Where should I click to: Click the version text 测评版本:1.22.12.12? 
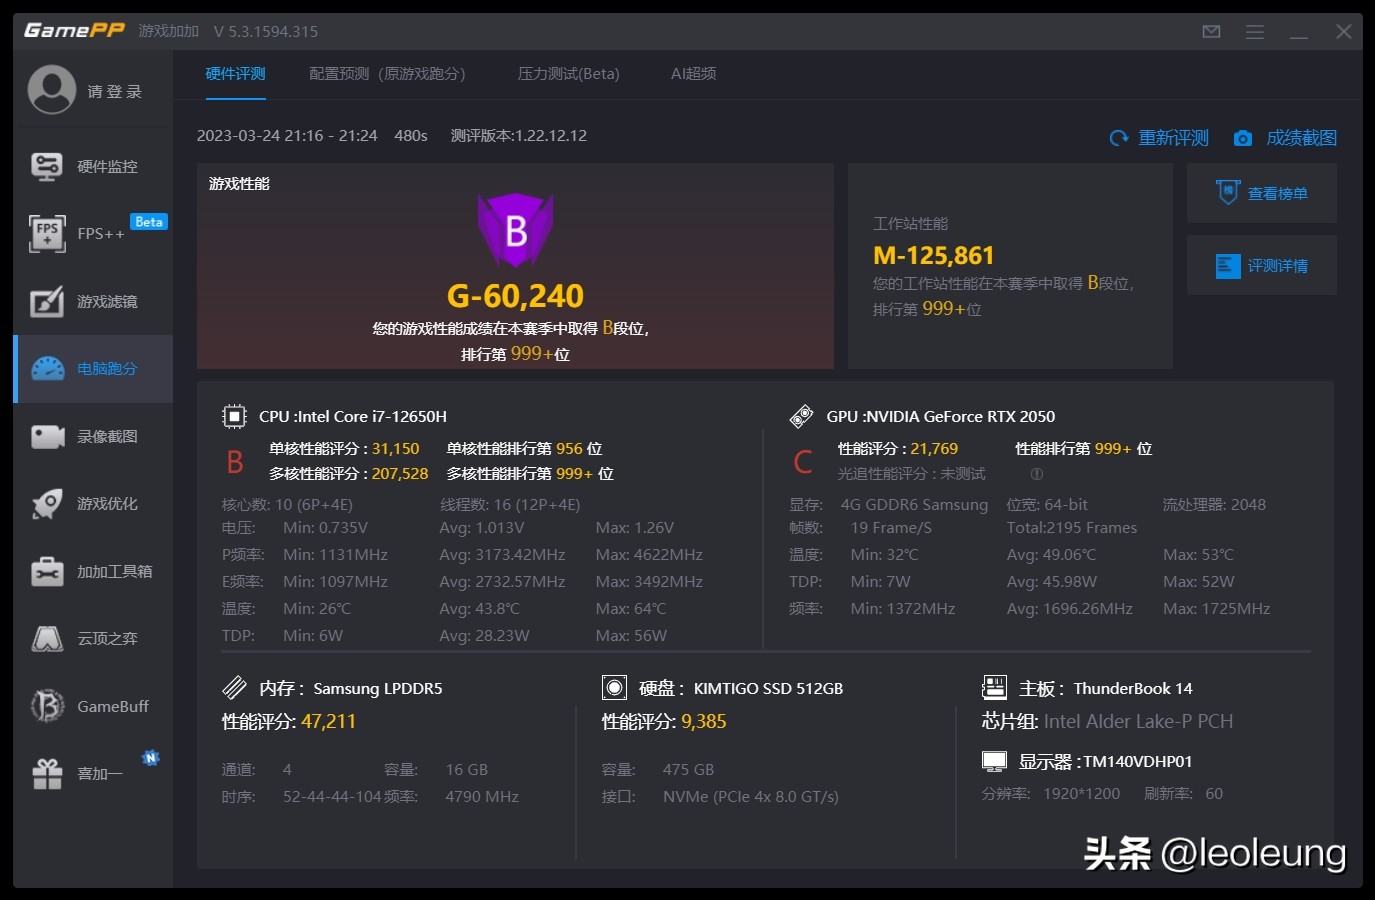(519, 136)
